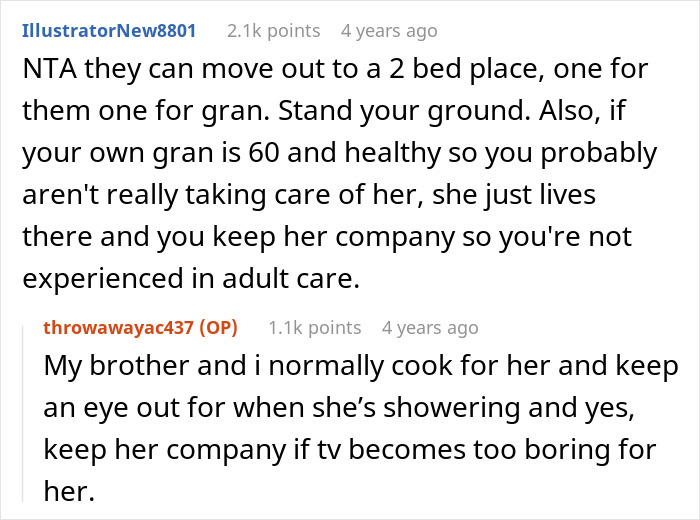Click top comment's '4 years ago' timestamp

[389, 31]
